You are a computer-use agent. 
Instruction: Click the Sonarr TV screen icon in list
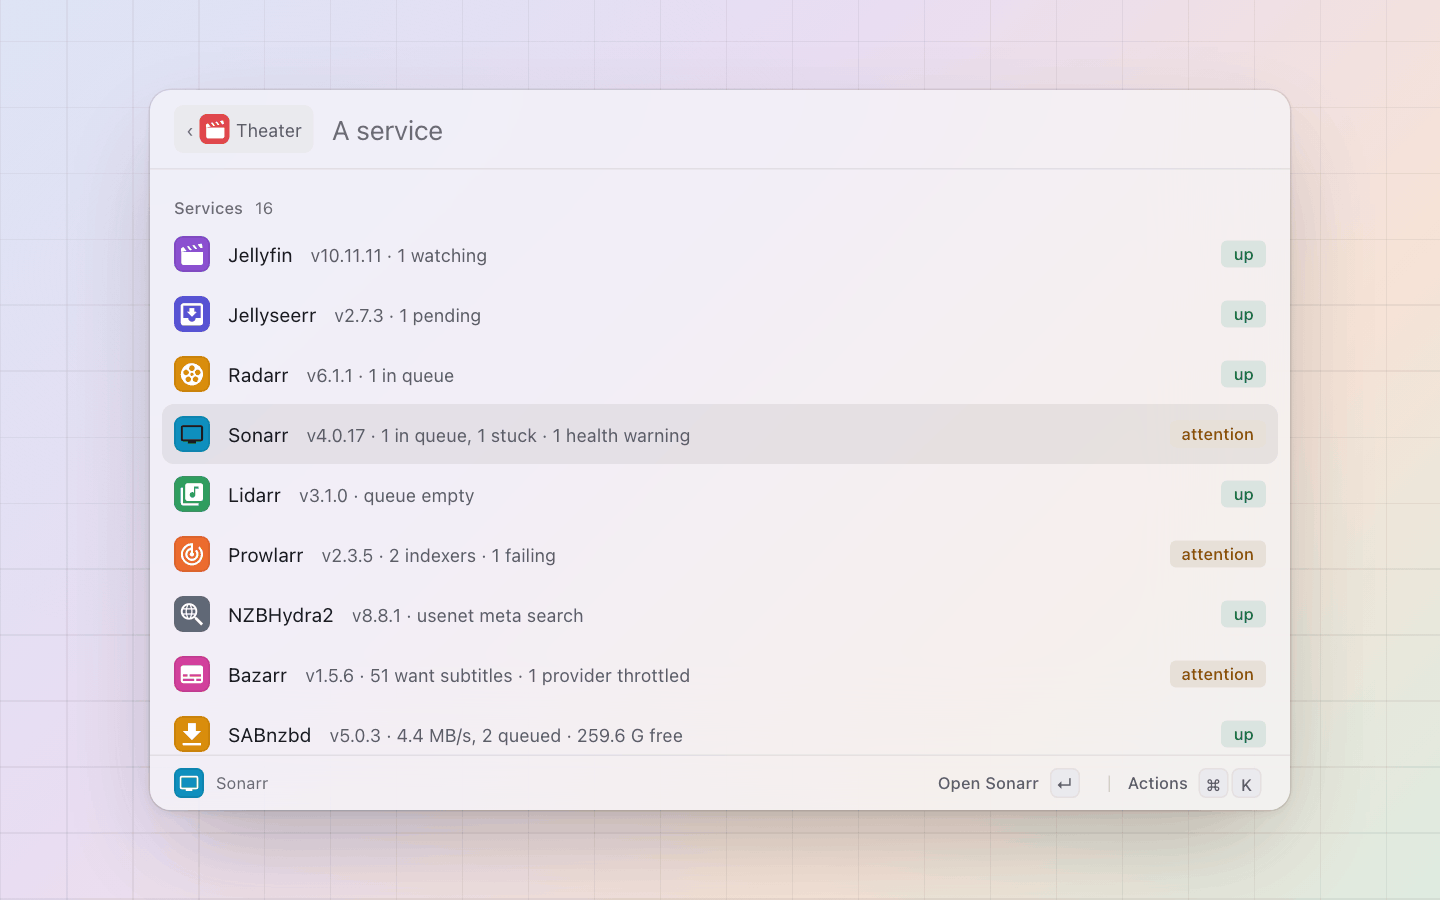tap(192, 434)
